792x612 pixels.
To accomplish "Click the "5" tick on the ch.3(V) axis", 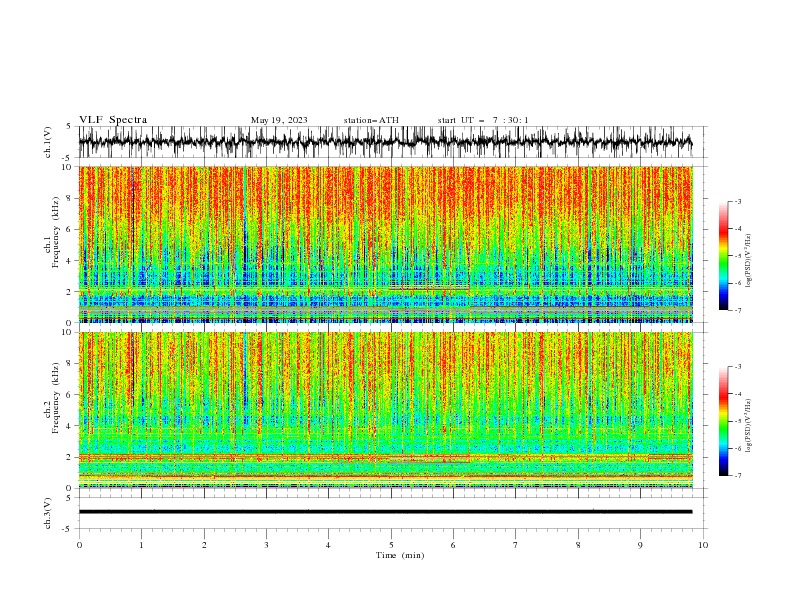I will click(69, 498).
